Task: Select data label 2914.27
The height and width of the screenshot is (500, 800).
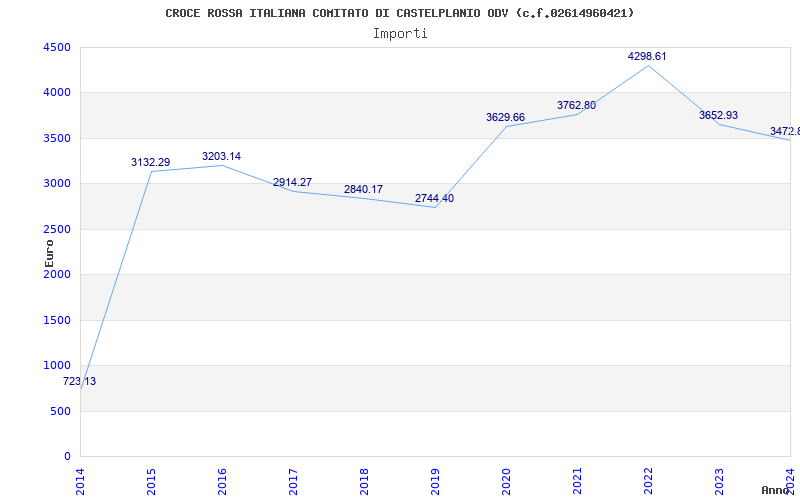Action: (292, 182)
